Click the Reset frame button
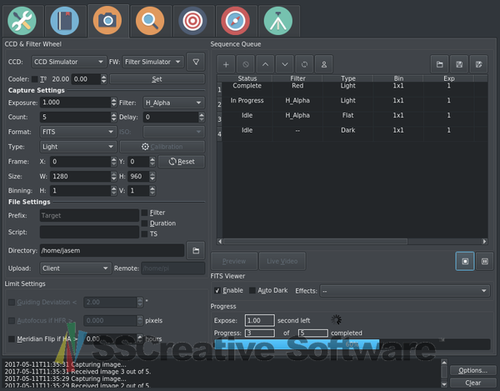Screen dimensions: 500x391 click(x=182, y=162)
